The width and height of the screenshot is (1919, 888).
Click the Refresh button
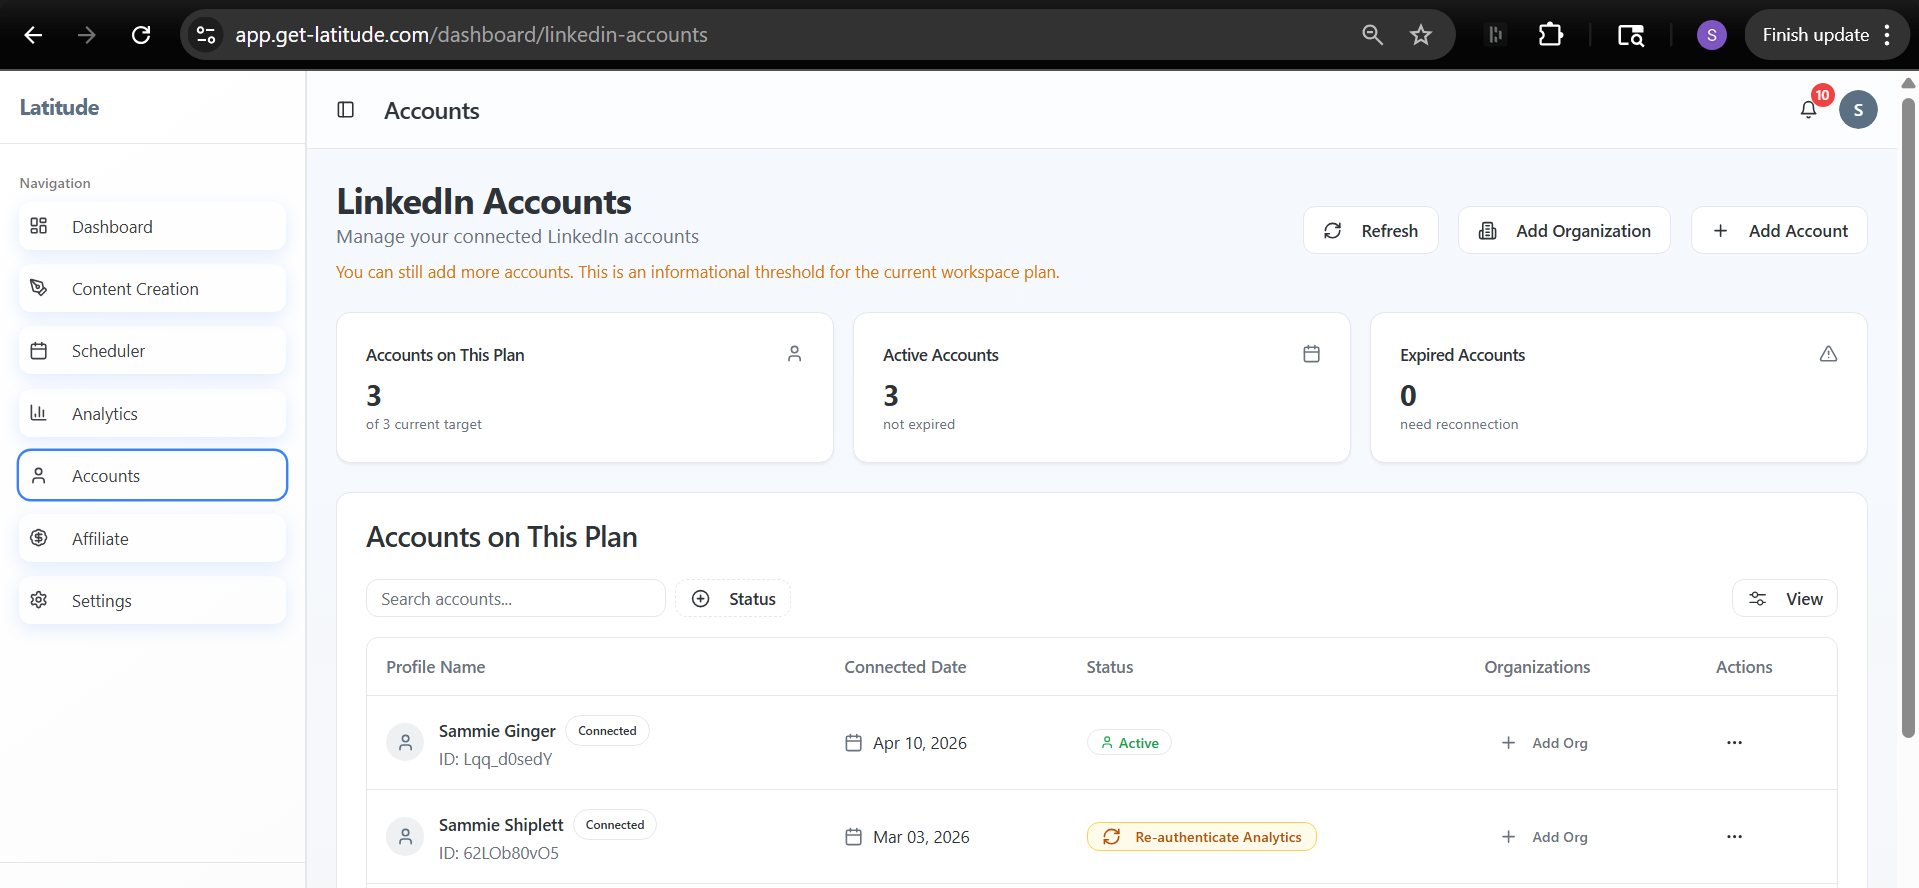coord(1370,231)
